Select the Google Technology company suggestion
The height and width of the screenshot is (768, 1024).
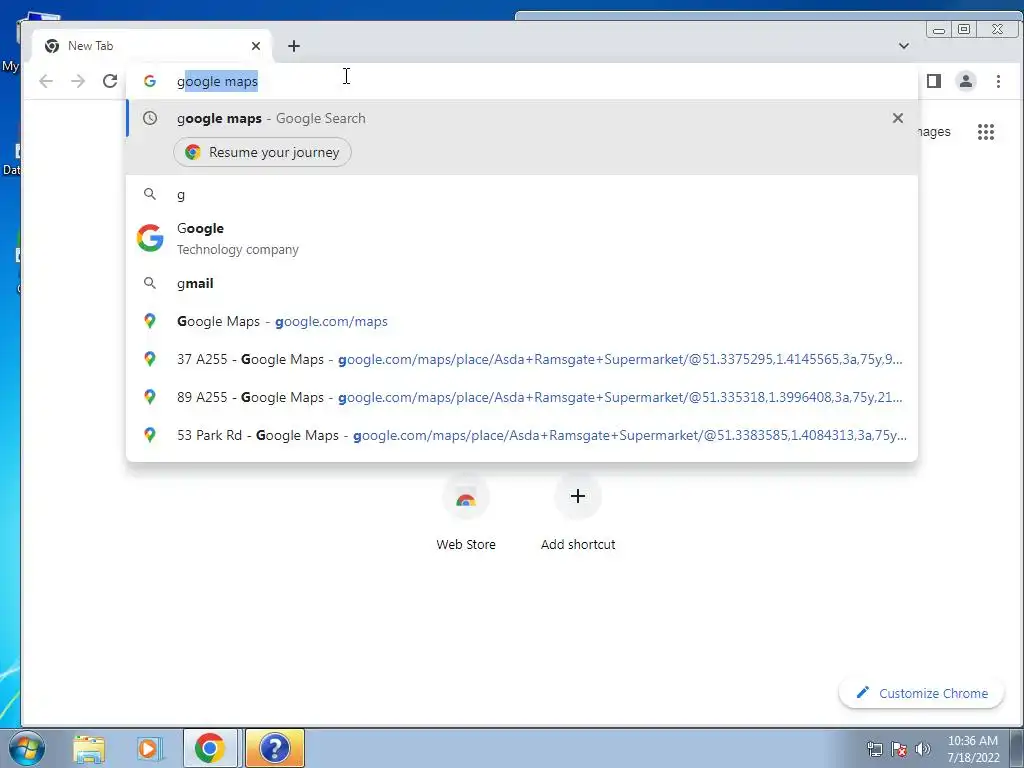click(521, 238)
